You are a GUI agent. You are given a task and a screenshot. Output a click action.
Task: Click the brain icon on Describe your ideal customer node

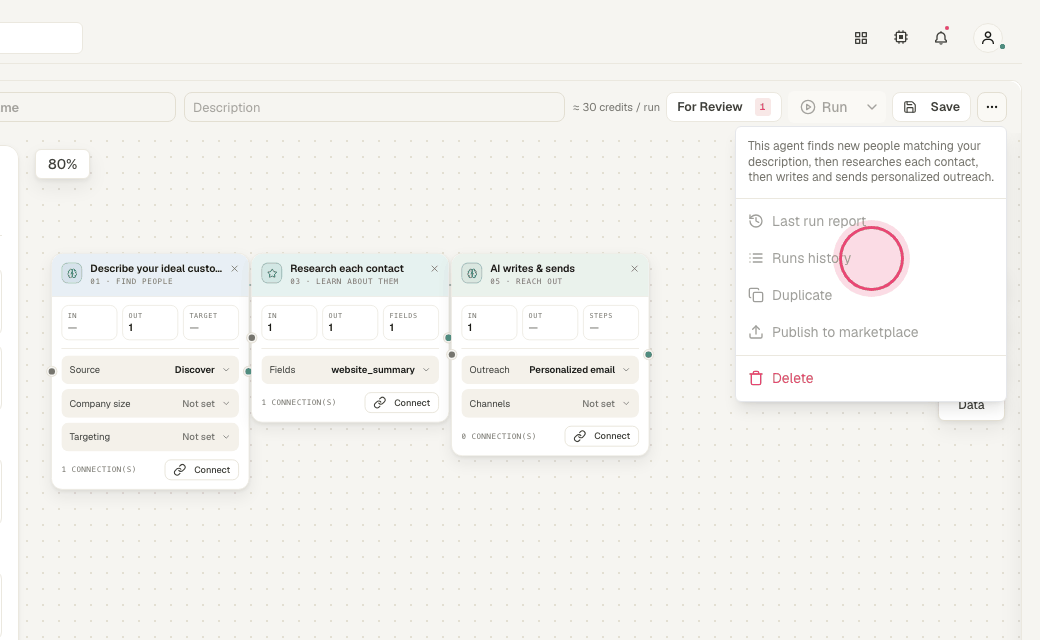tap(72, 273)
